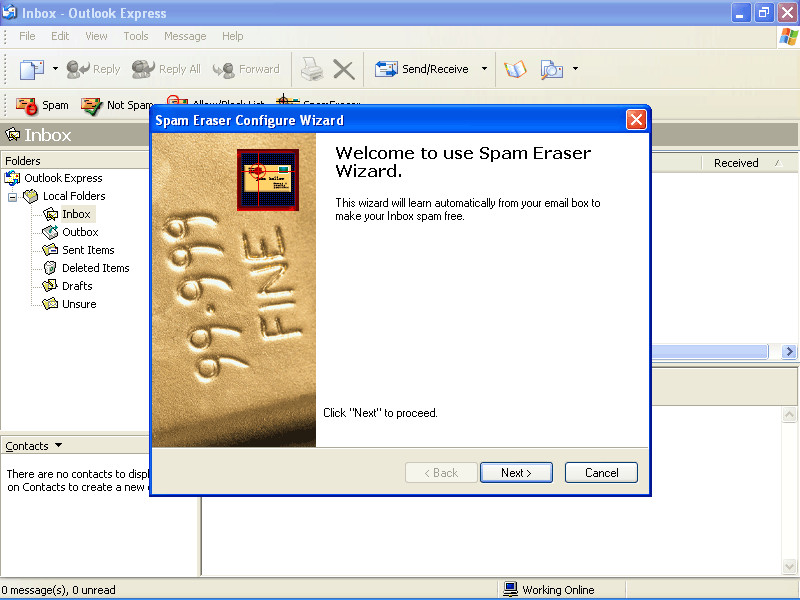This screenshot has width=800, height=600.
Task: Click the Reply toolbar button
Action: pyautogui.click(x=93, y=69)
